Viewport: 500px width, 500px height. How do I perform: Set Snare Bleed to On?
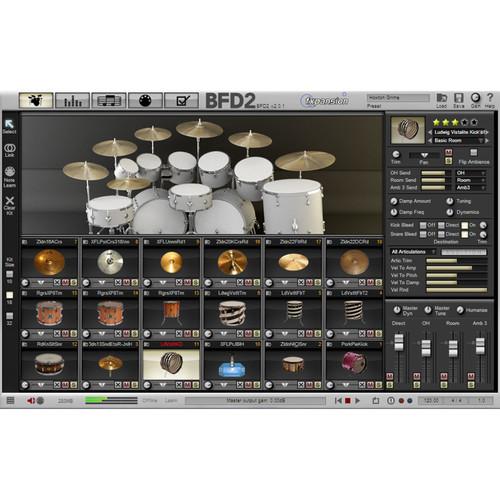465,235
